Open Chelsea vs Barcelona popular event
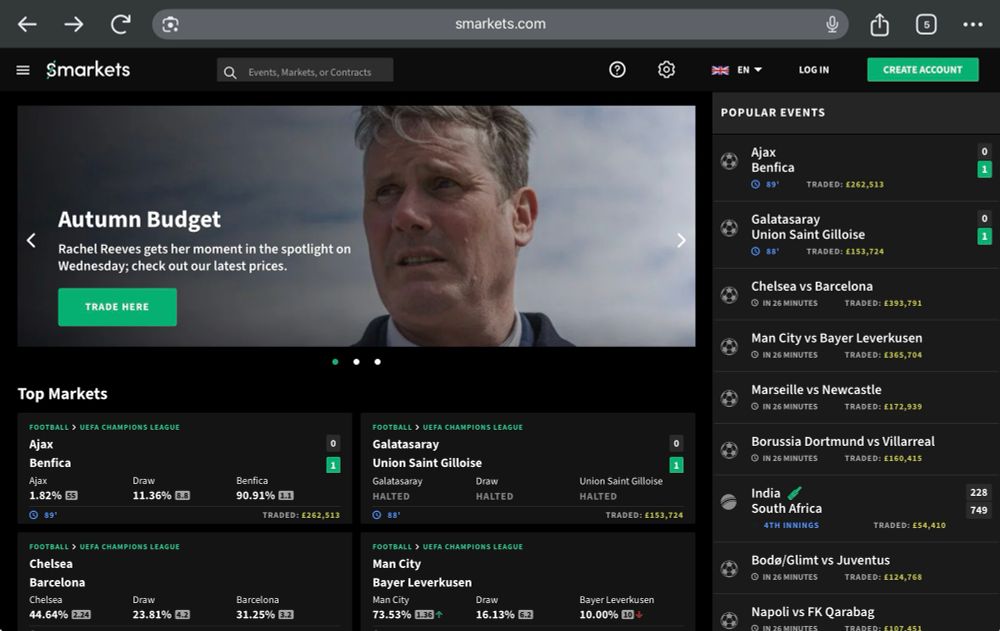 tap(856, 294)
